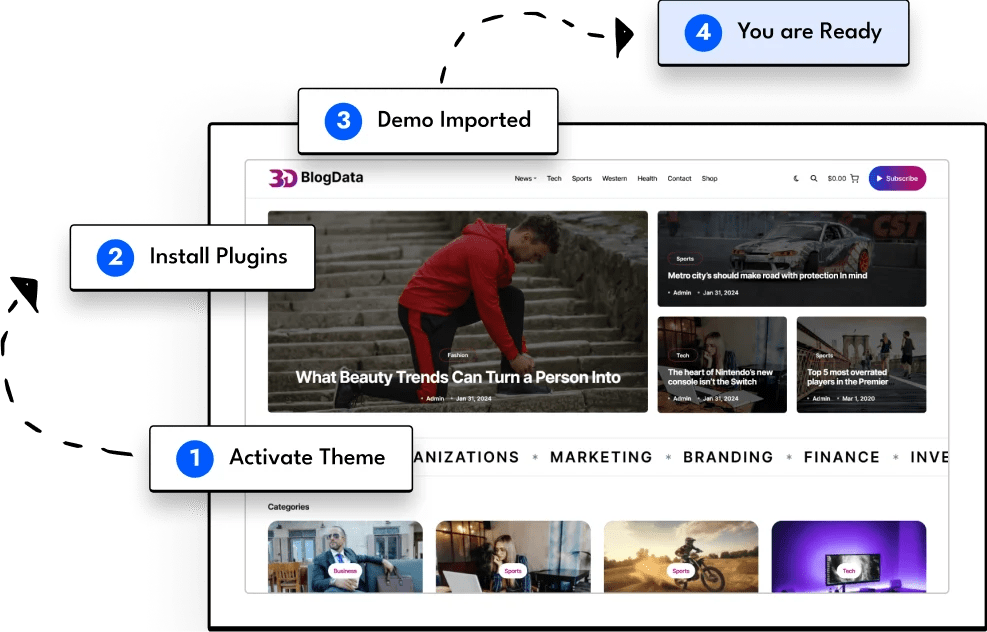The height and width of the screenshot is (632, 987).
Task: Toggle dark mode with the moon icon
Action: point(796,179)
